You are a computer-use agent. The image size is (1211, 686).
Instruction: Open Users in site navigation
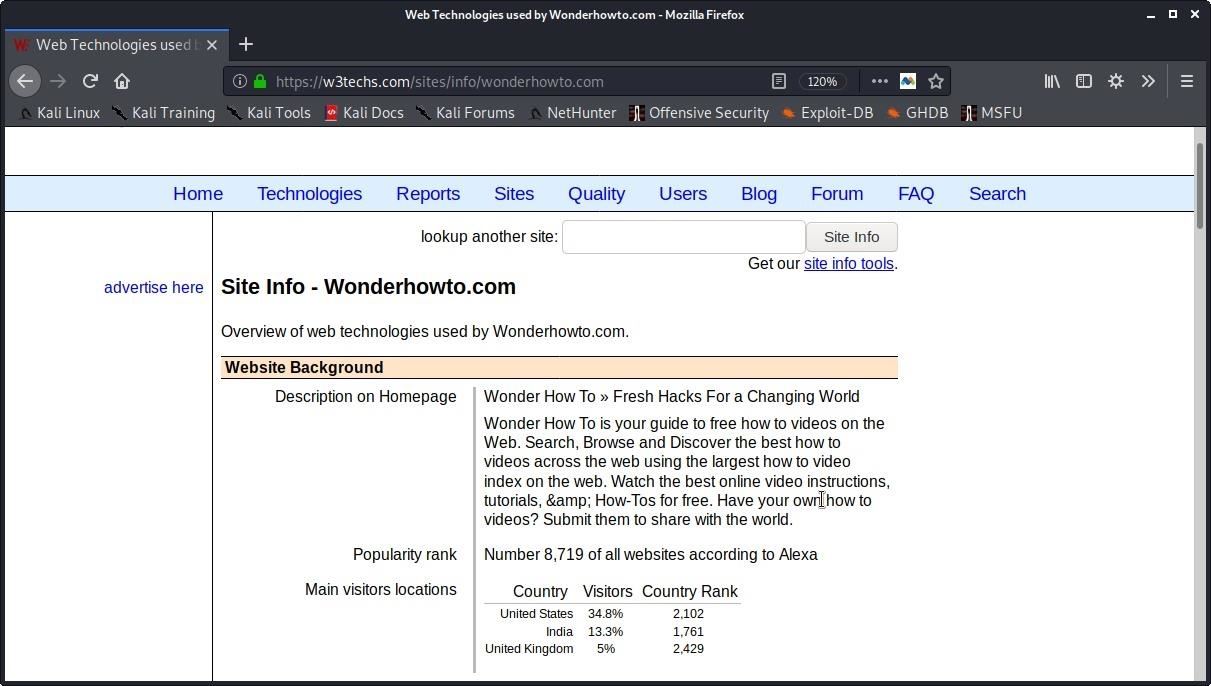[x=683, y=194]
